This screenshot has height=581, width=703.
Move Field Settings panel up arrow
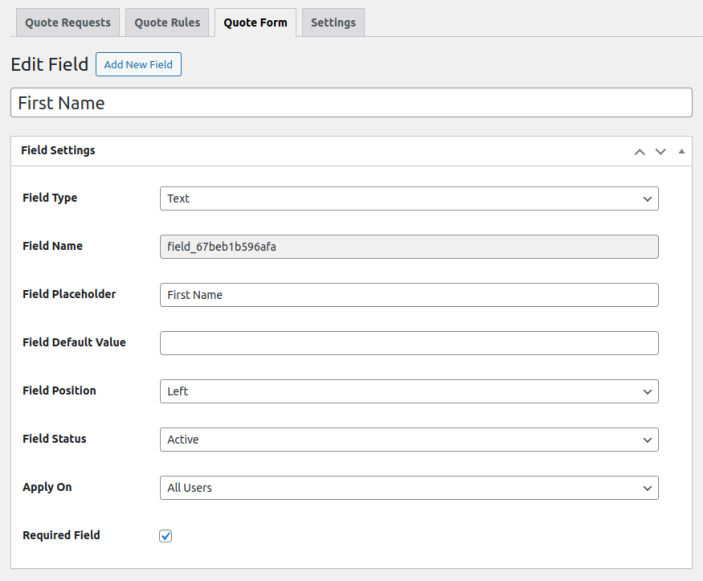click(x=640, y=152)
